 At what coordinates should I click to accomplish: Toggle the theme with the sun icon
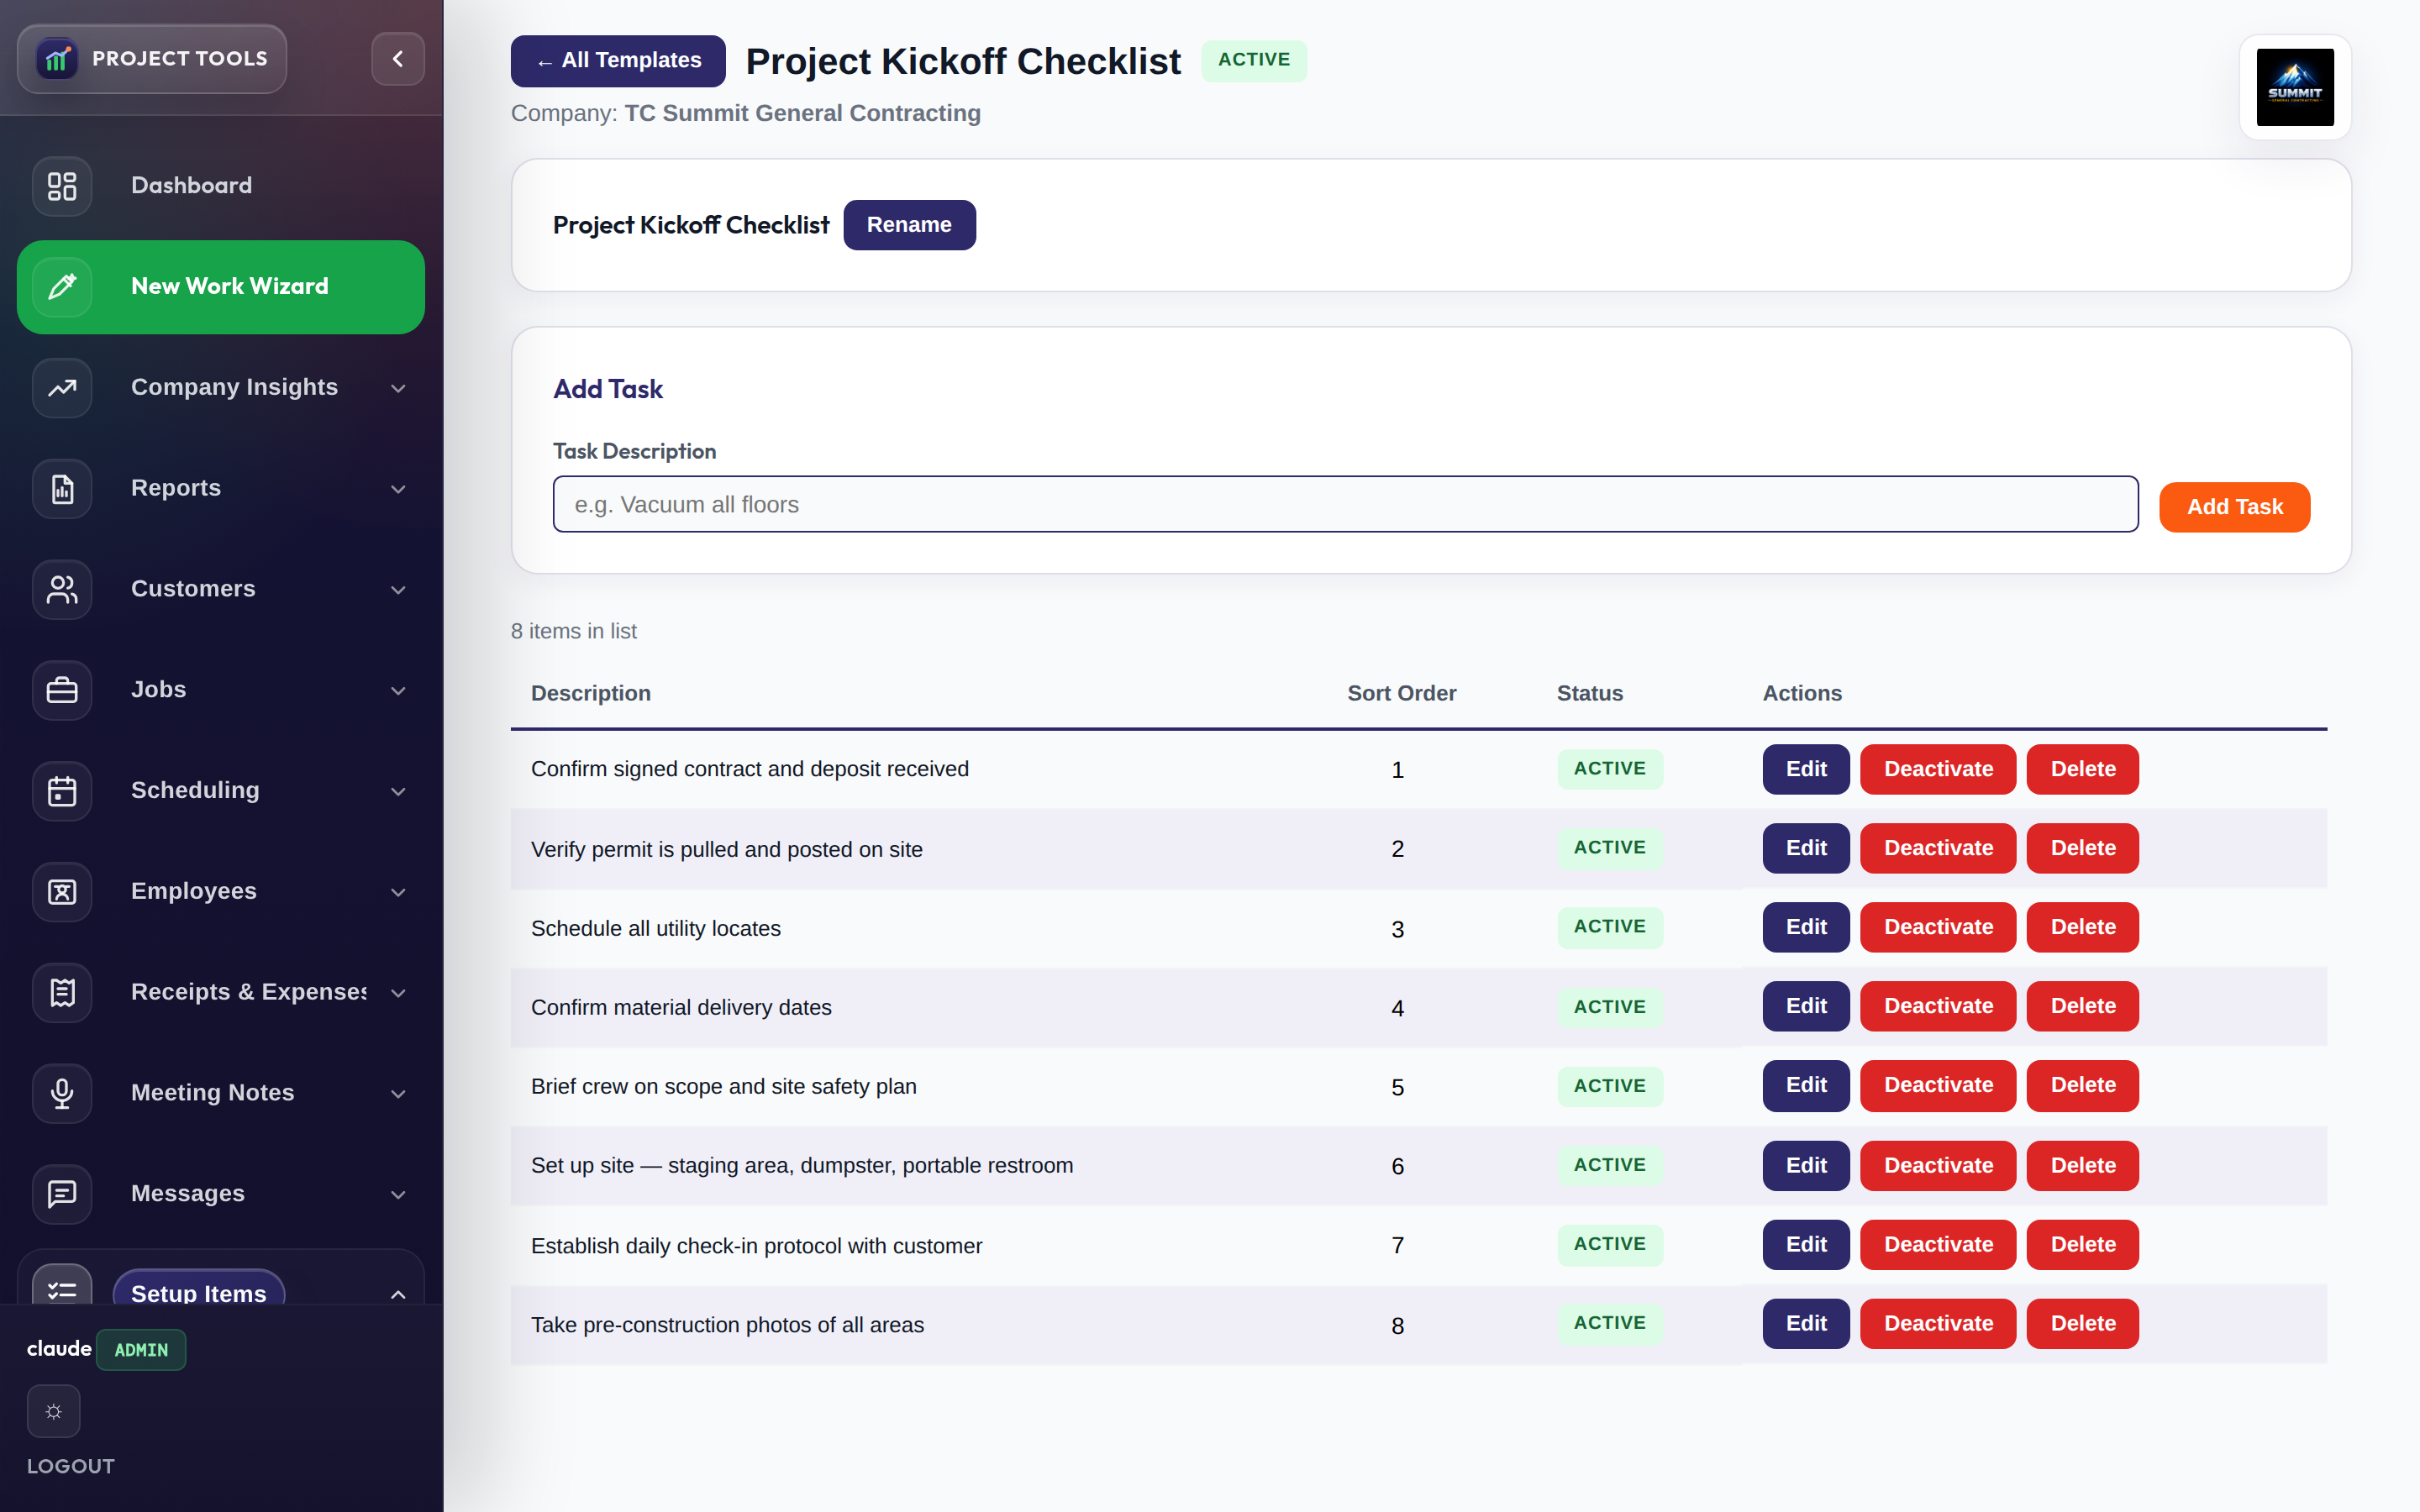[54, 1412]
